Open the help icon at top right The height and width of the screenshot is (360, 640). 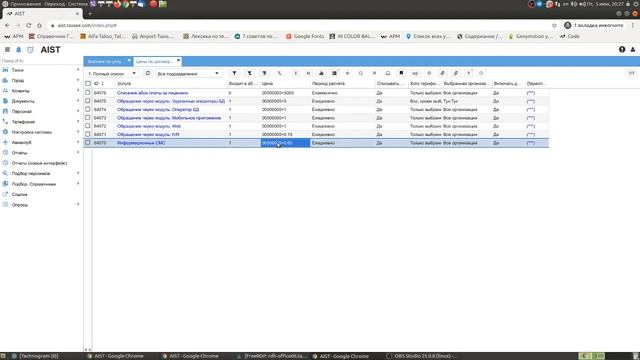(x=622, y=49)
